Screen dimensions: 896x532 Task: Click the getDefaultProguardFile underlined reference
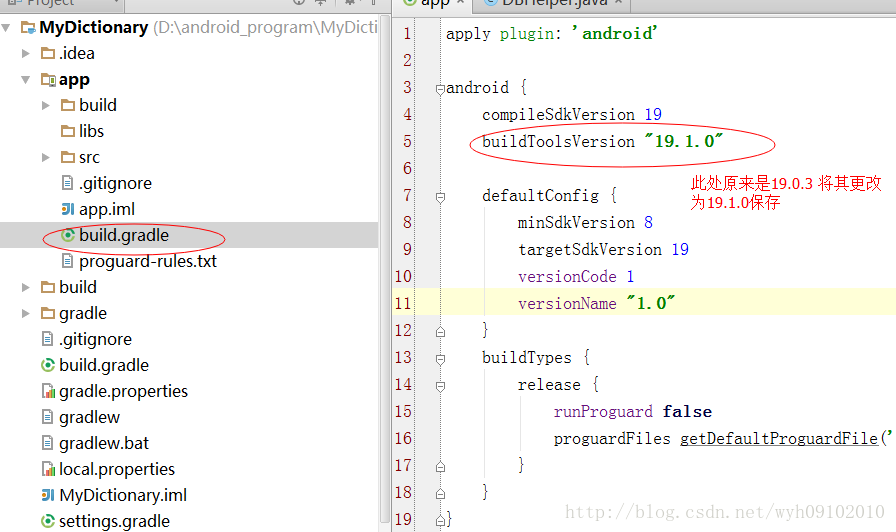point(779,439)
